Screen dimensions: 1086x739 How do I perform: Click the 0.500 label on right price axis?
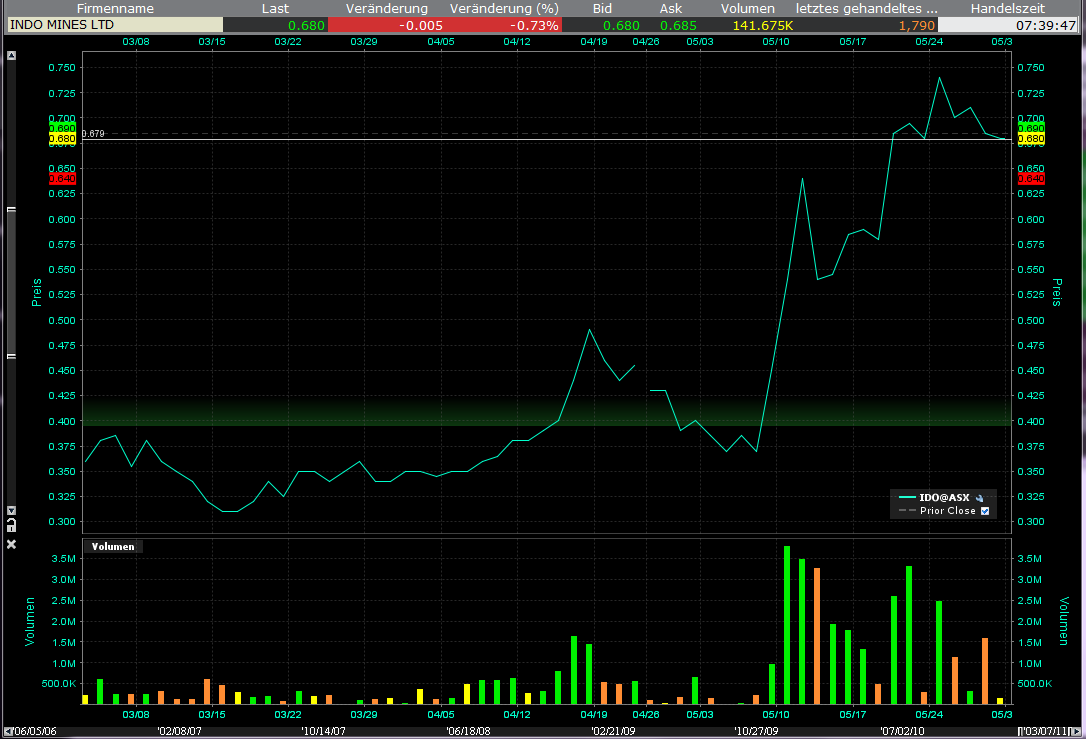click(1031, 321)
